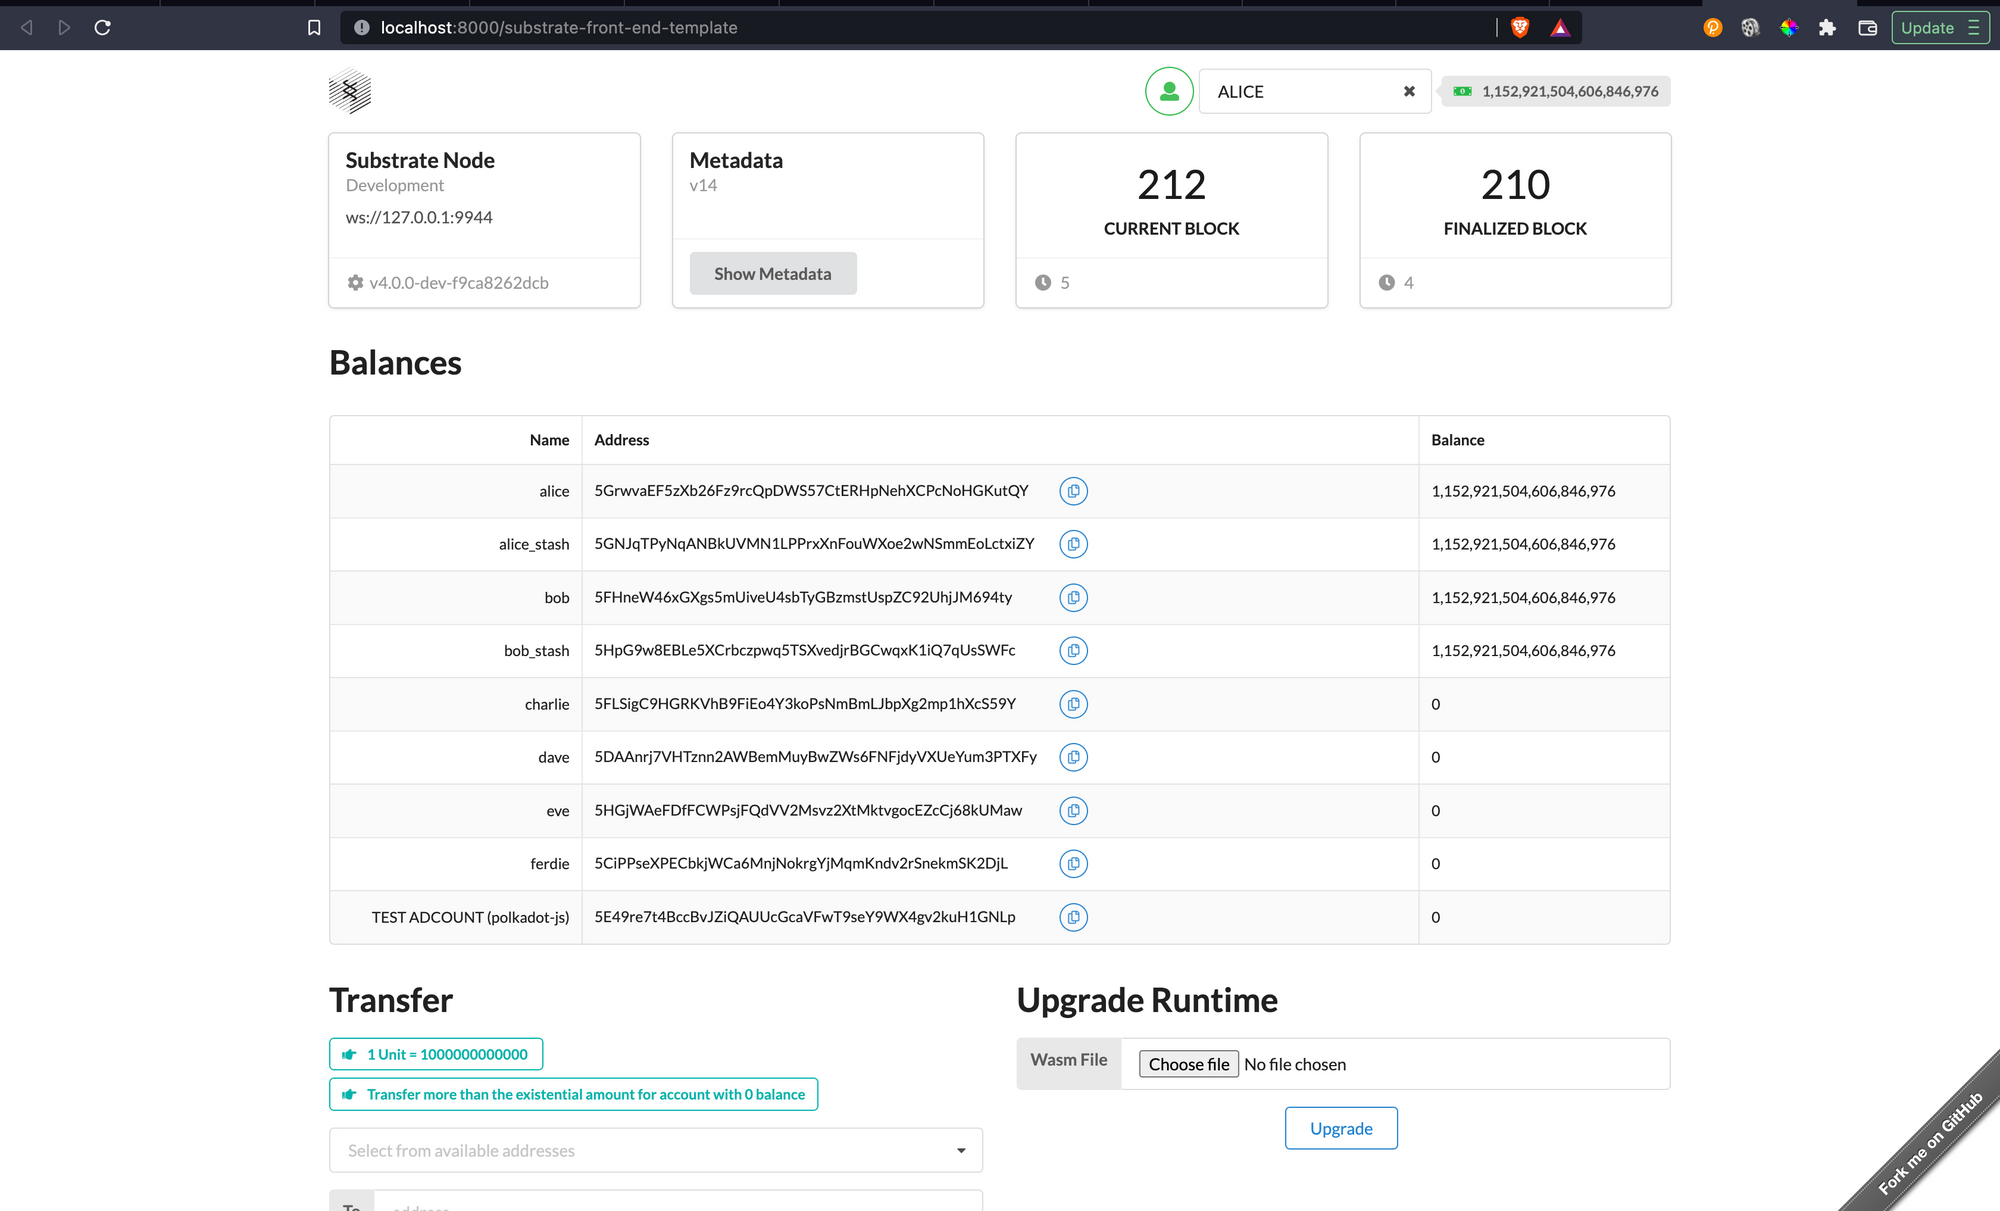Open the browser Update menu
This screenshot has width=2000, height=1211.
click(x=1939, y=28)
